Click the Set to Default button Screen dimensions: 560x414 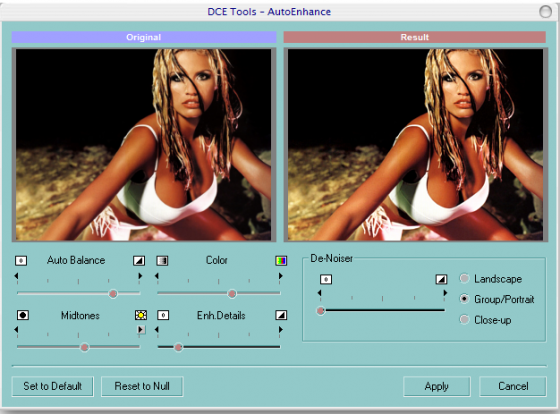pyautogui.click(x=52, y=386)
